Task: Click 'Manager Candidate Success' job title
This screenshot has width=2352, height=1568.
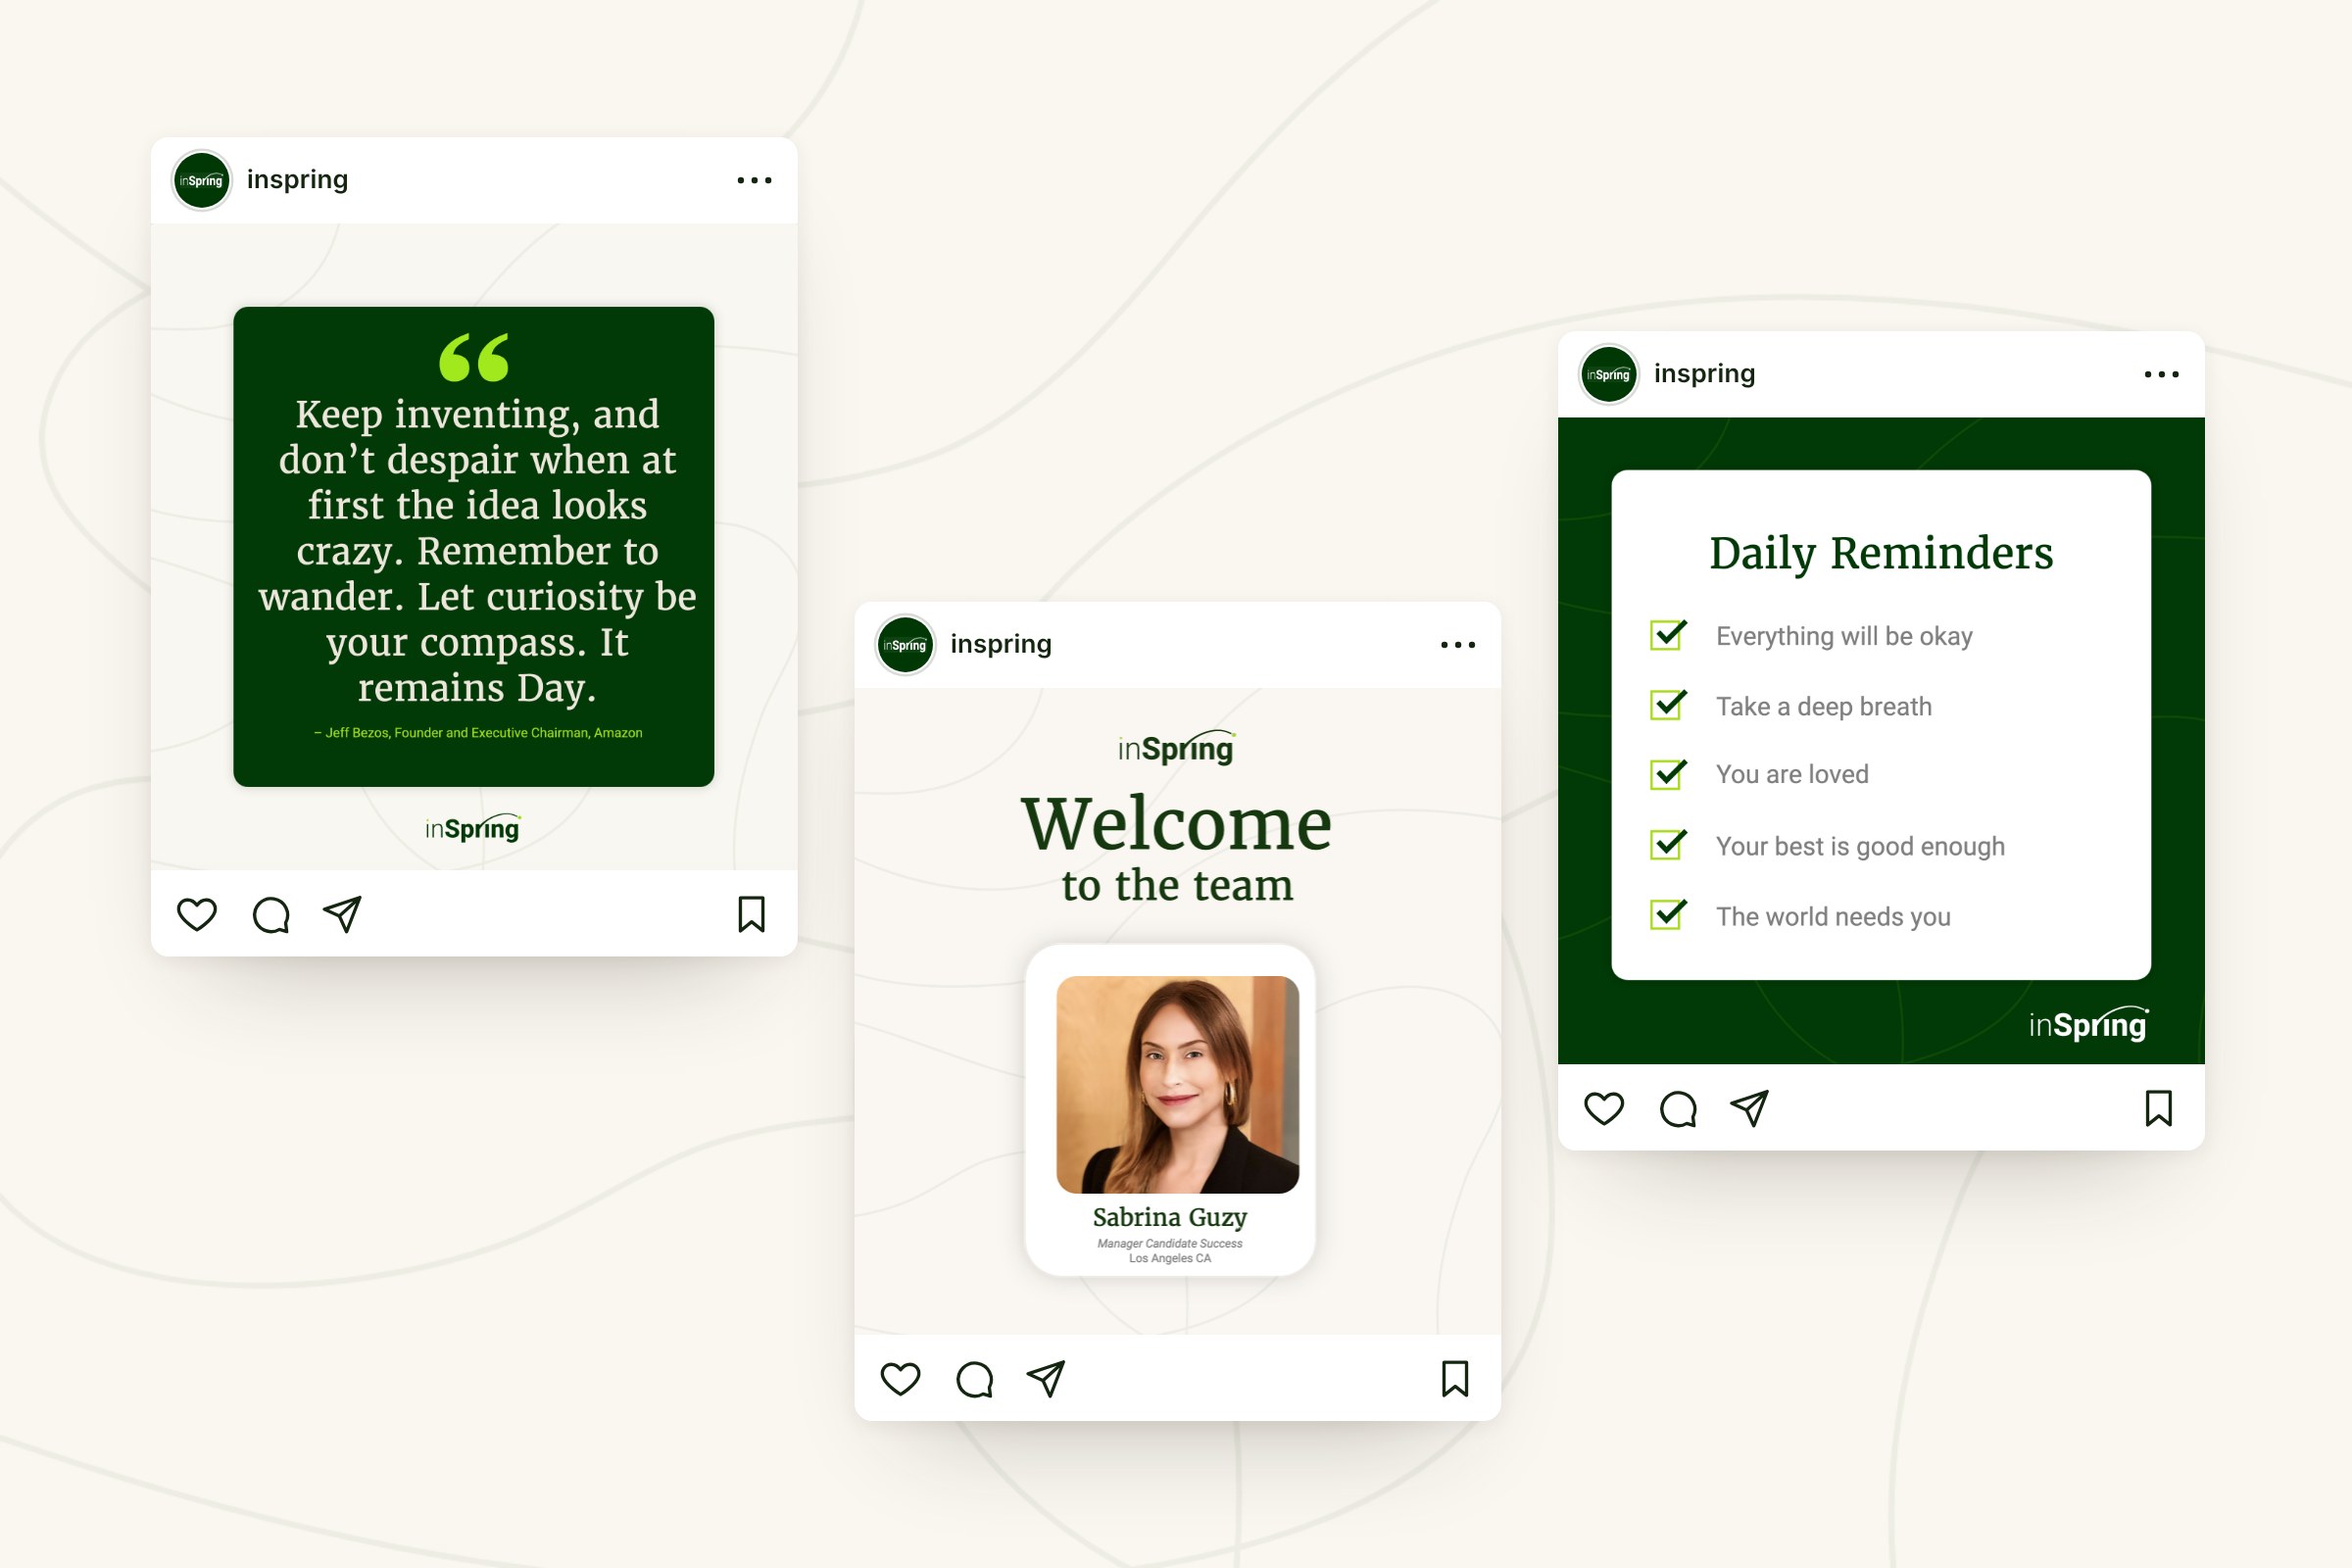Action: pos(1170,1243)
